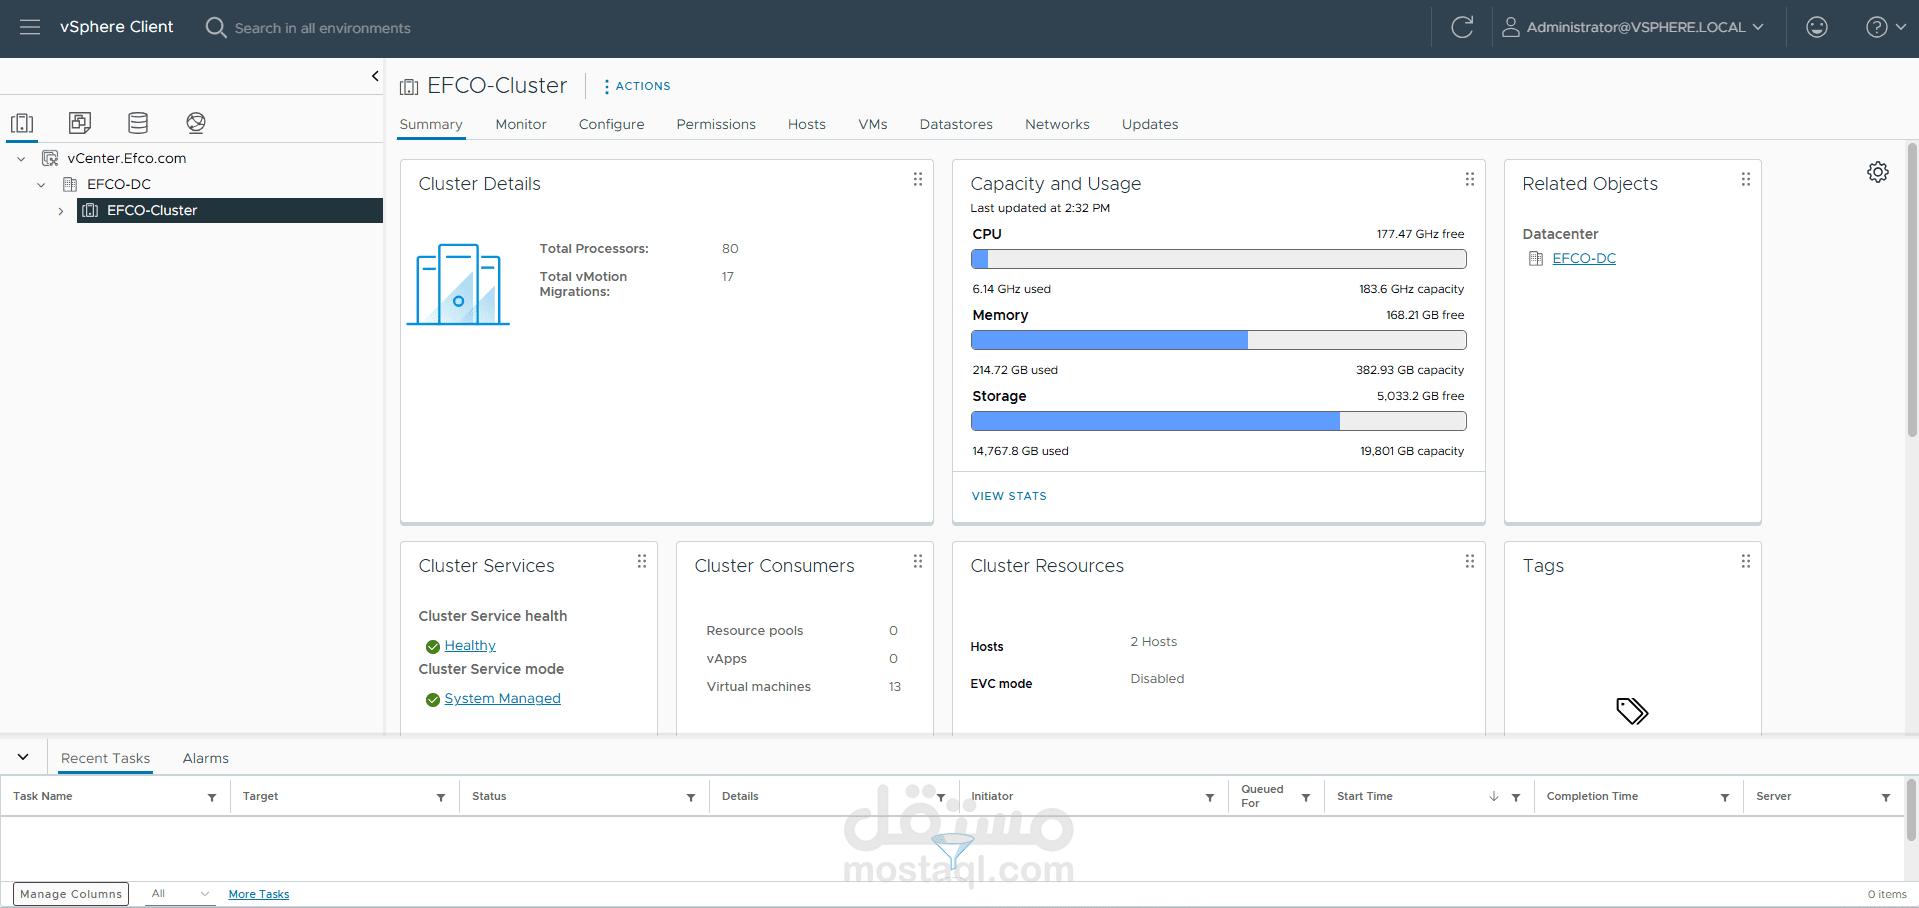The height and width of the screenshot is (908, 1919).
Task: Switch to Storage inventory view
Action: click(138, 122)
